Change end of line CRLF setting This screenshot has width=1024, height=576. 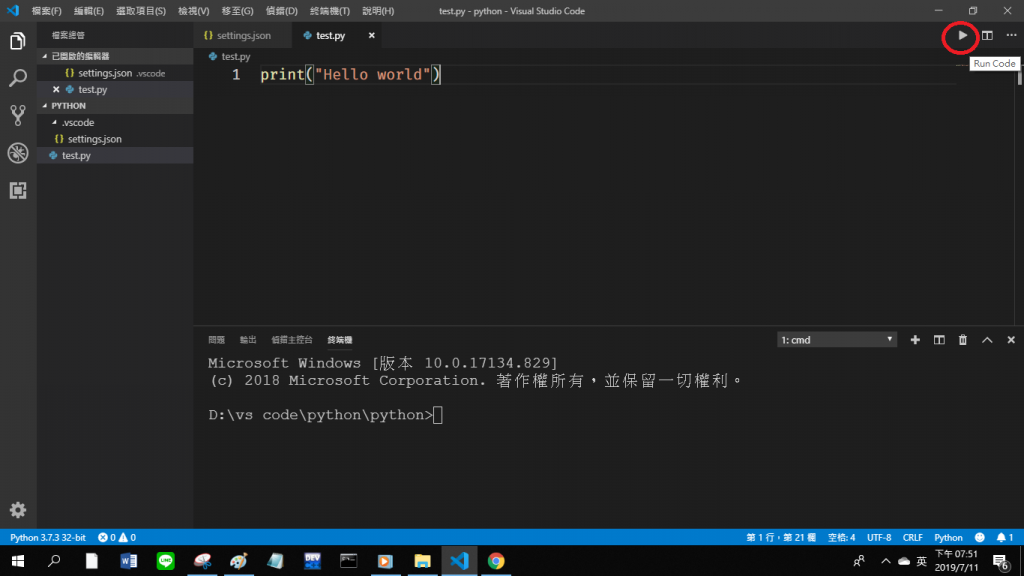point(912,537)
